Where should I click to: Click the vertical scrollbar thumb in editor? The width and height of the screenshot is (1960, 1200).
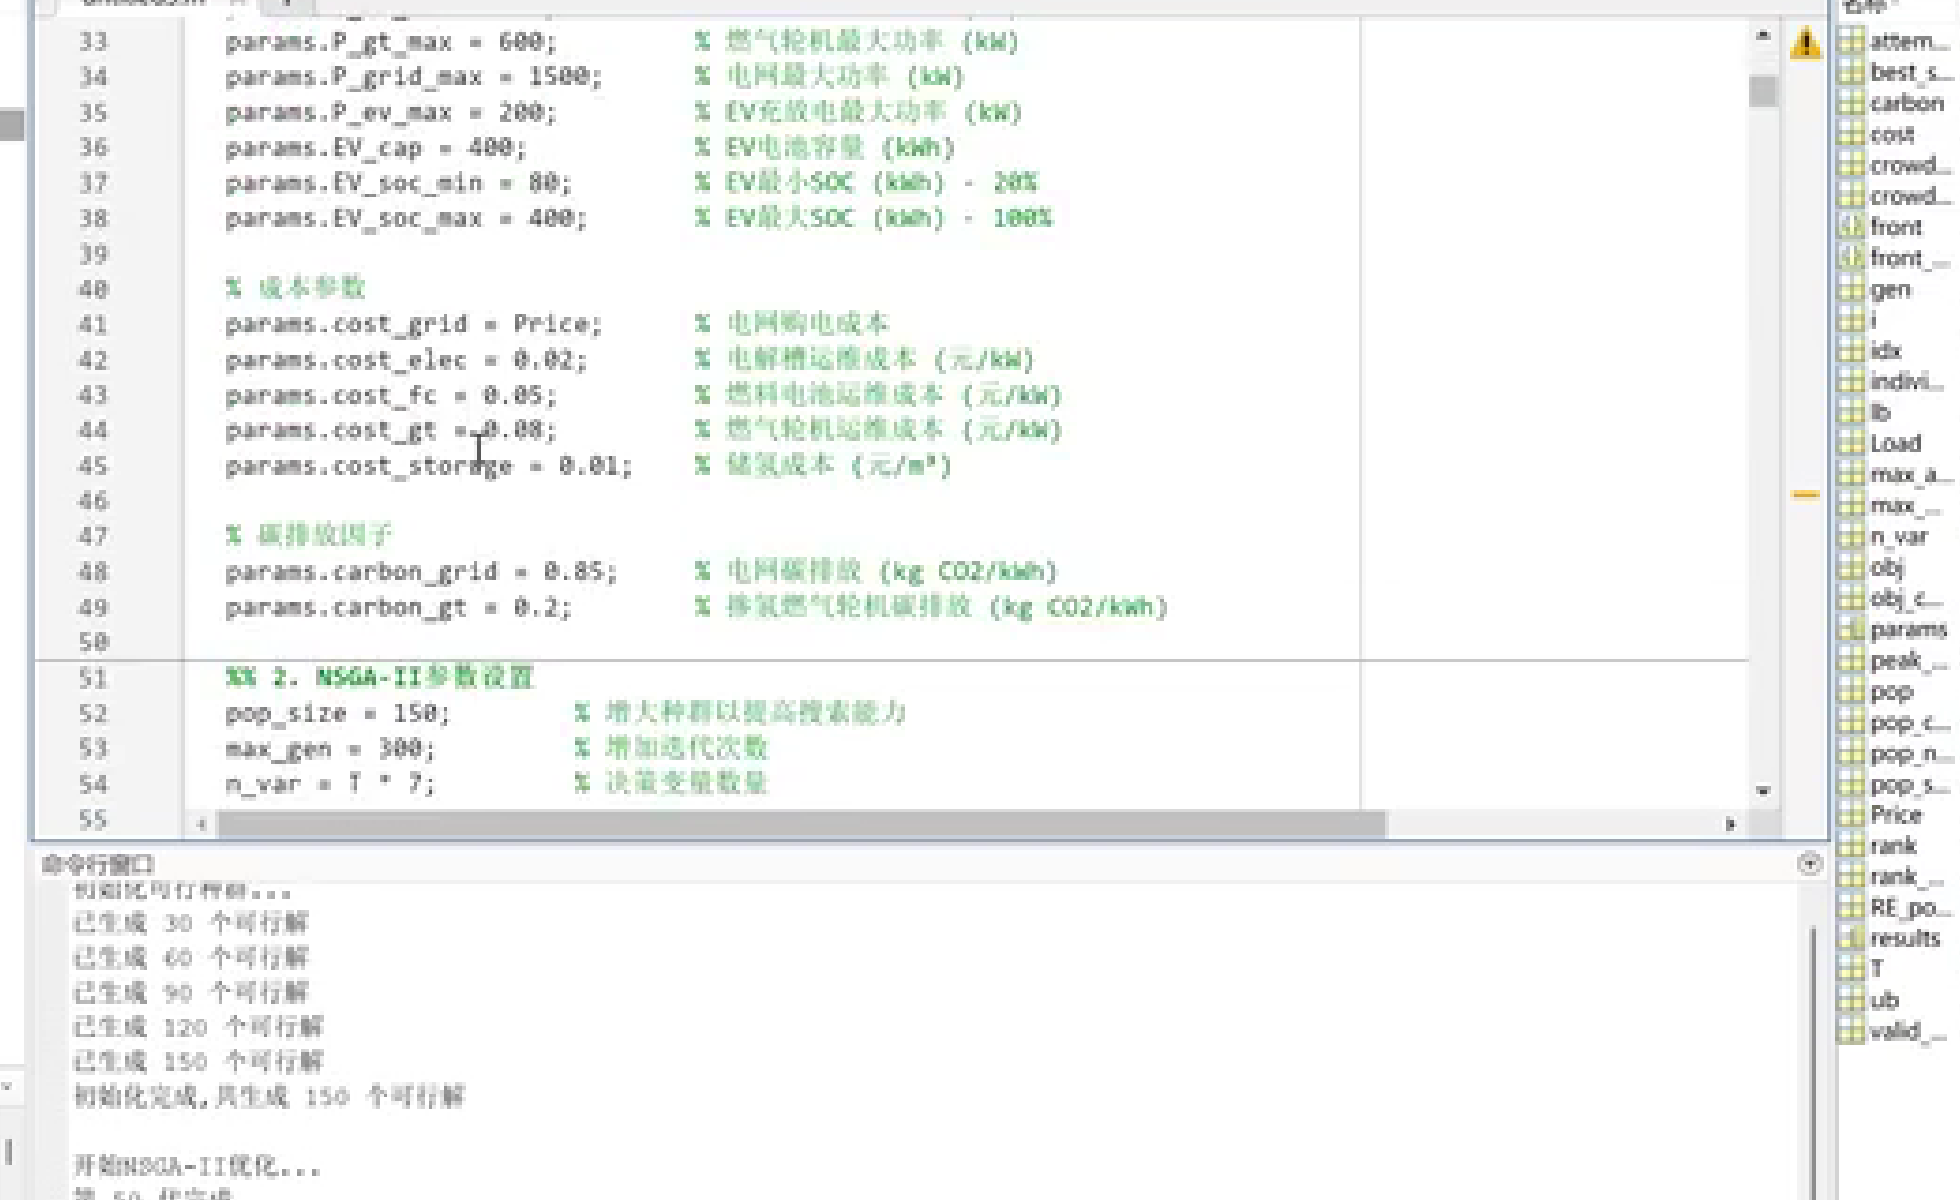click(x=1763, y=91)
